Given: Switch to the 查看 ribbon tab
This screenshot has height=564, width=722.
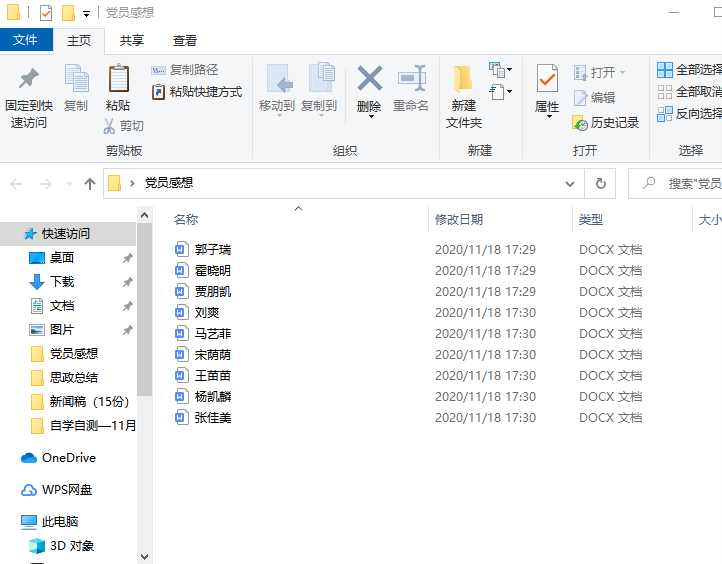Looking at the screenshot, I should pos(185,41).
